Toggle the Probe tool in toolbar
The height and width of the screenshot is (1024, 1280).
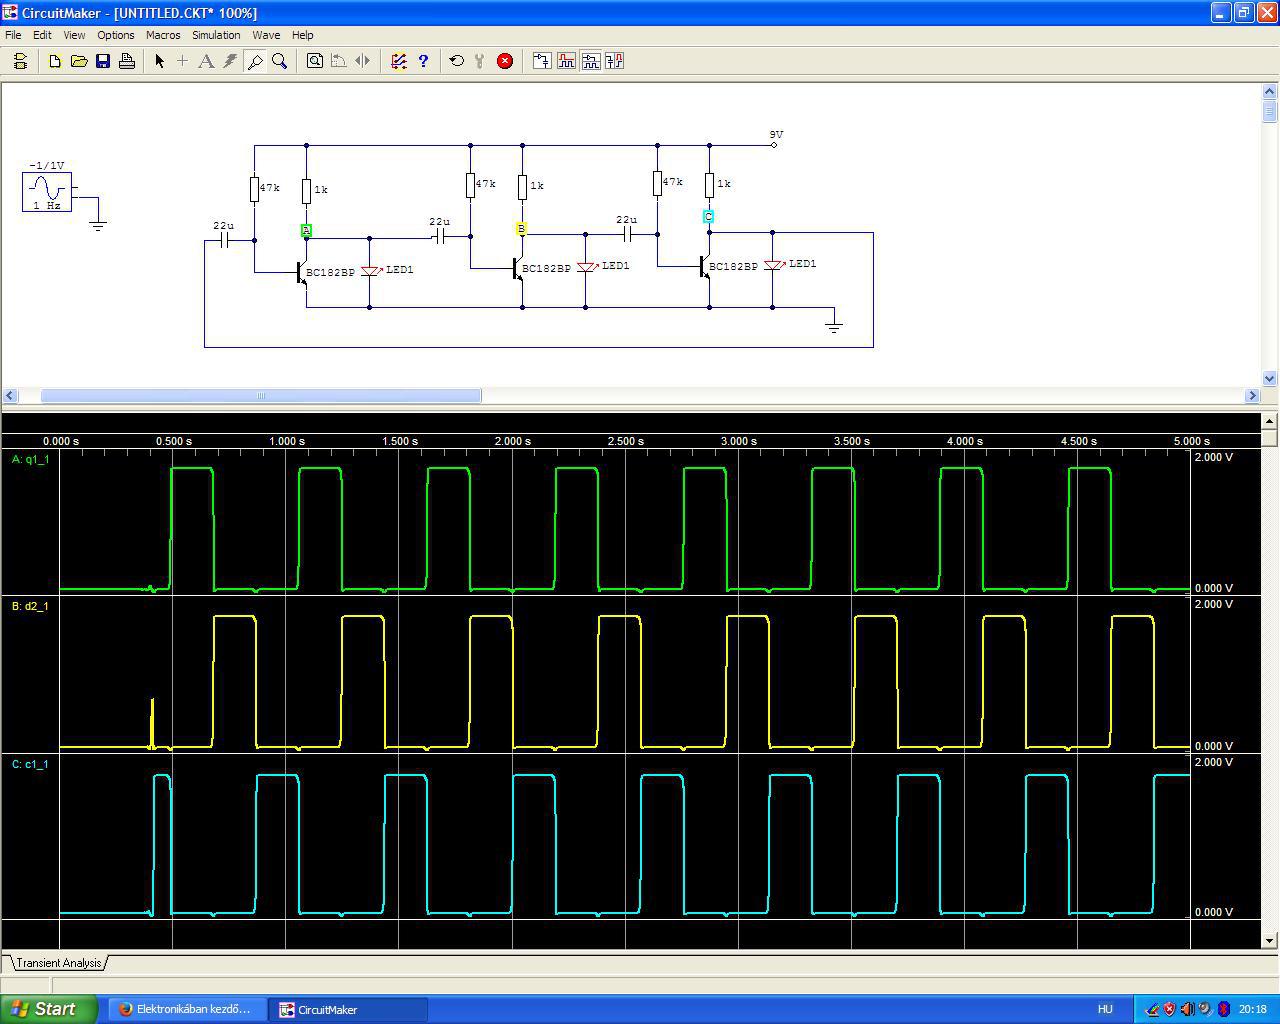[x=255, y=61]
